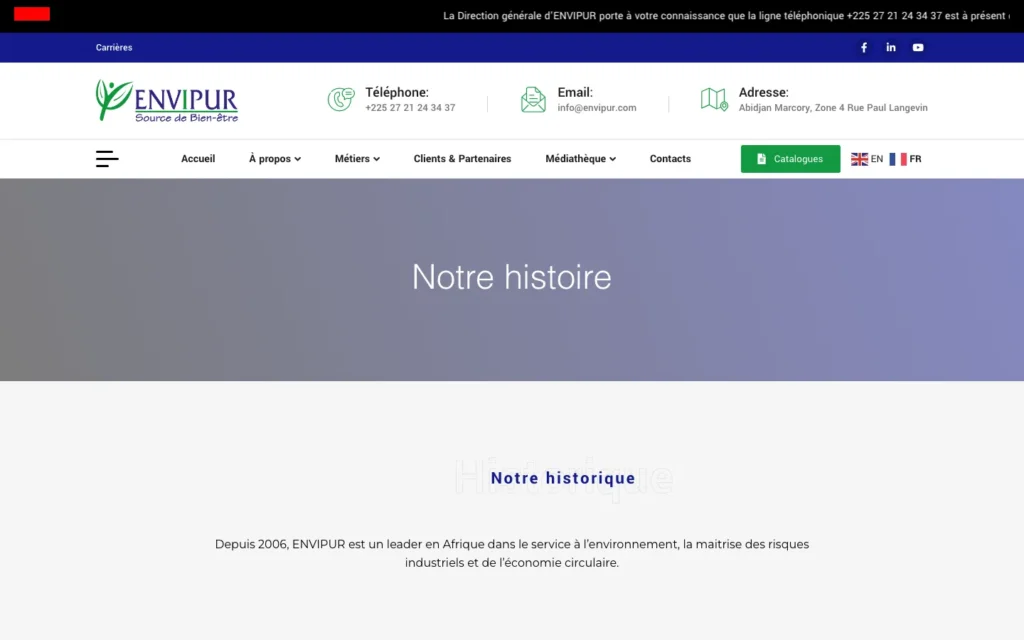Click the Abidjan Marcory address text
1024x640 pixels.
pyautogui.click(x=833, y=108)
